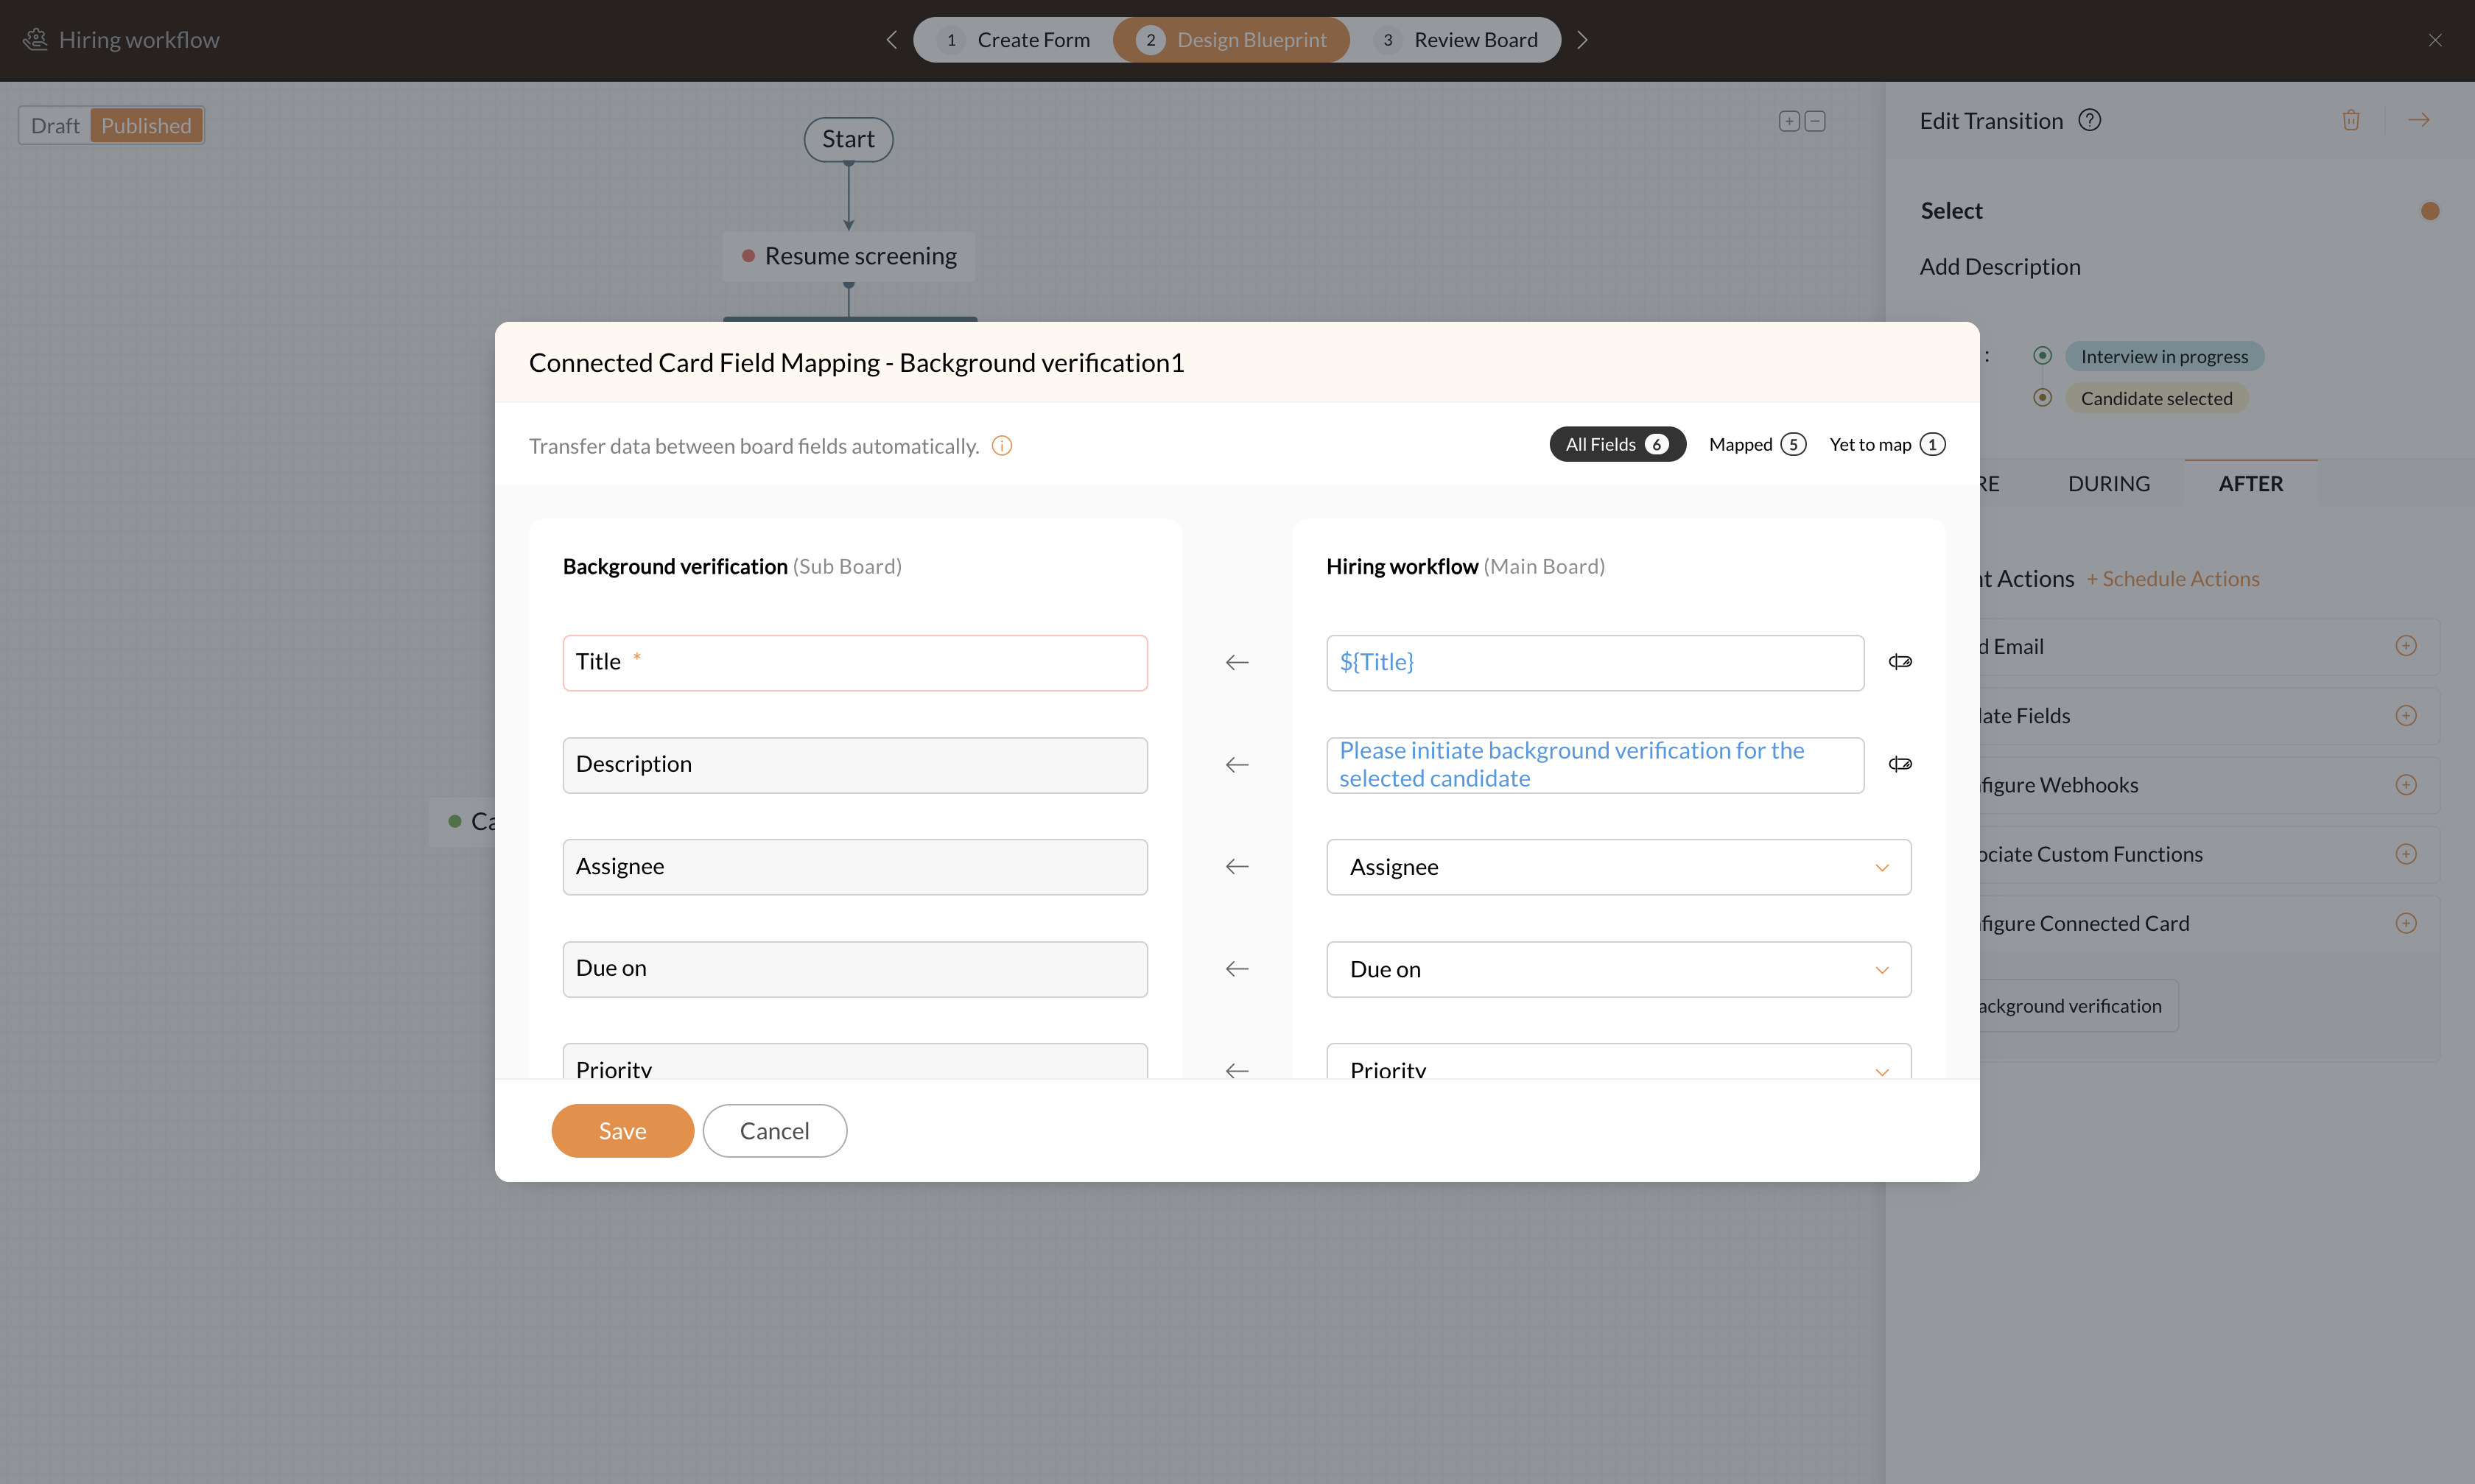Click the info icon beside transfer data text
Image resolution: width=2475 pixels, height=1484 pixels.
[x=1001, y=446]
